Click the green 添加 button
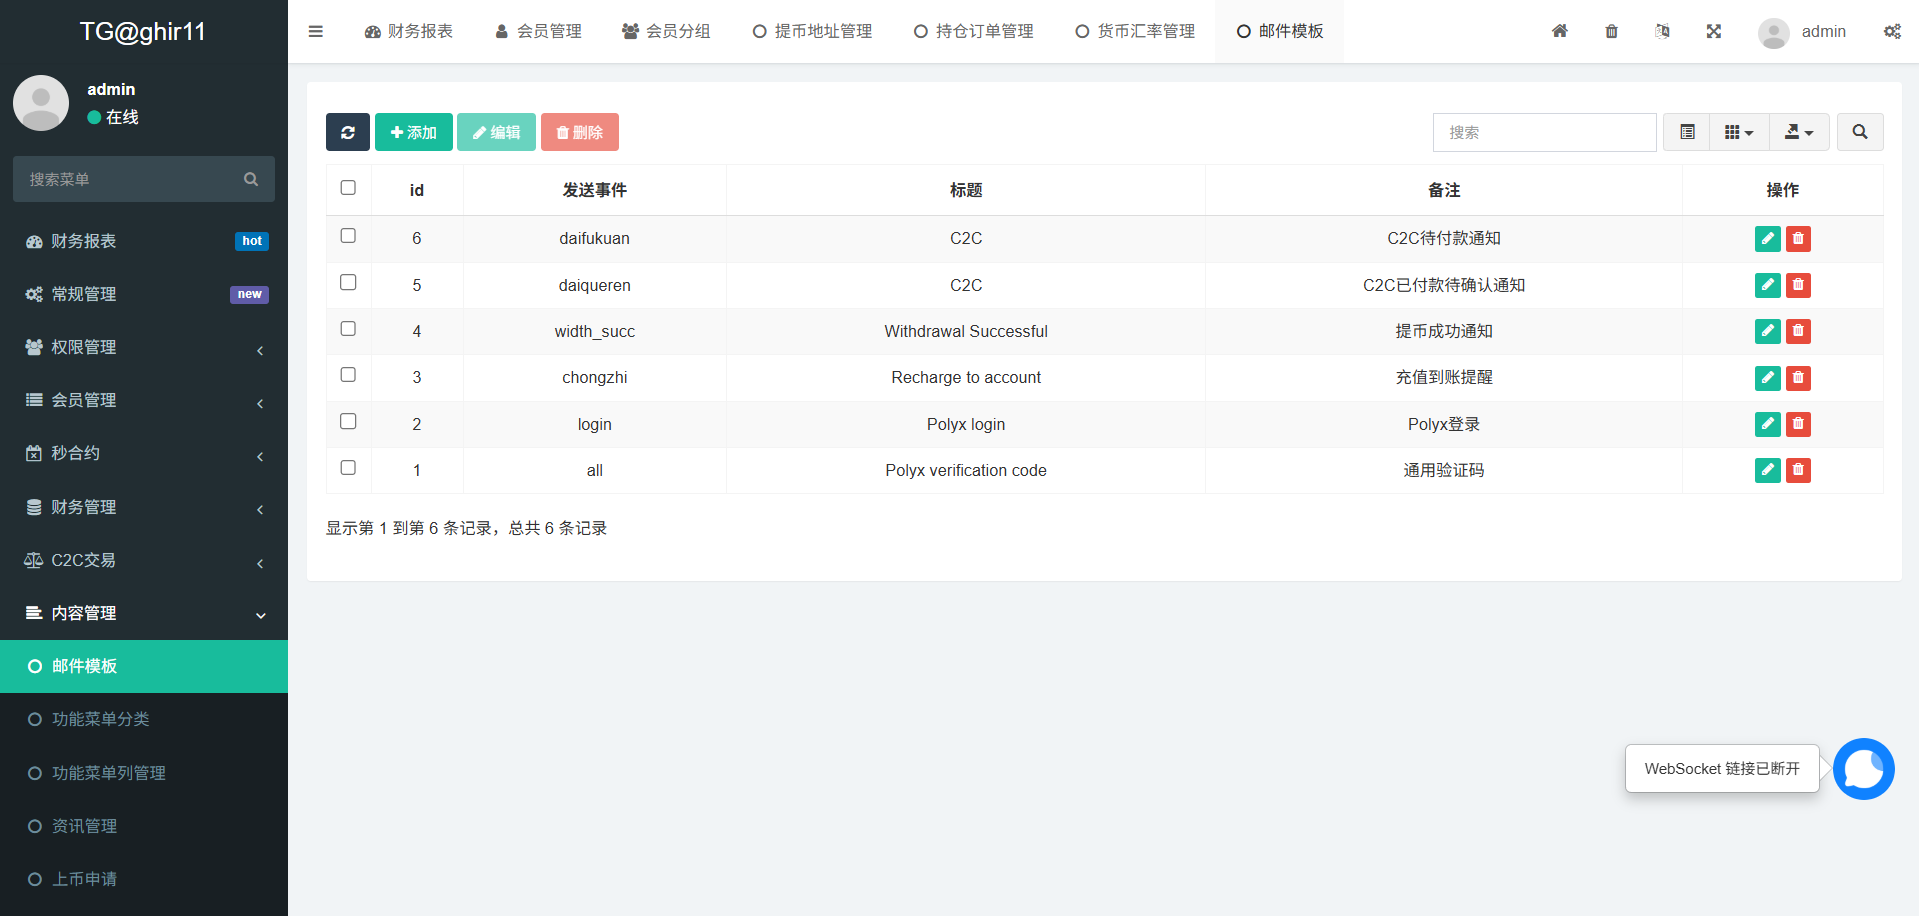The image size is (1919, 916). (x=413, y=132)
